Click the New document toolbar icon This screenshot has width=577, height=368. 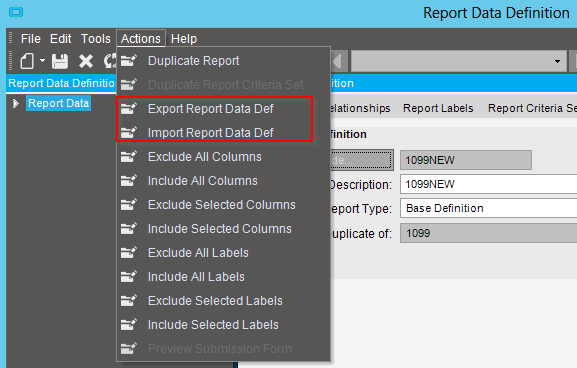point(27,61)
